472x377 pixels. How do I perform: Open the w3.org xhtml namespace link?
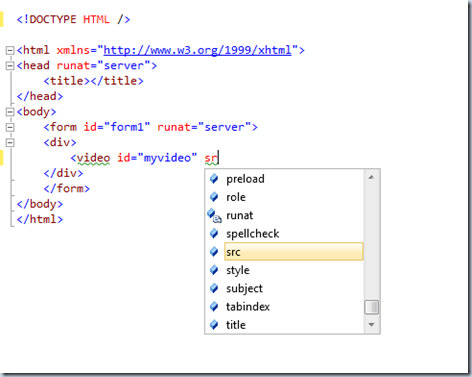pos(197,50)
